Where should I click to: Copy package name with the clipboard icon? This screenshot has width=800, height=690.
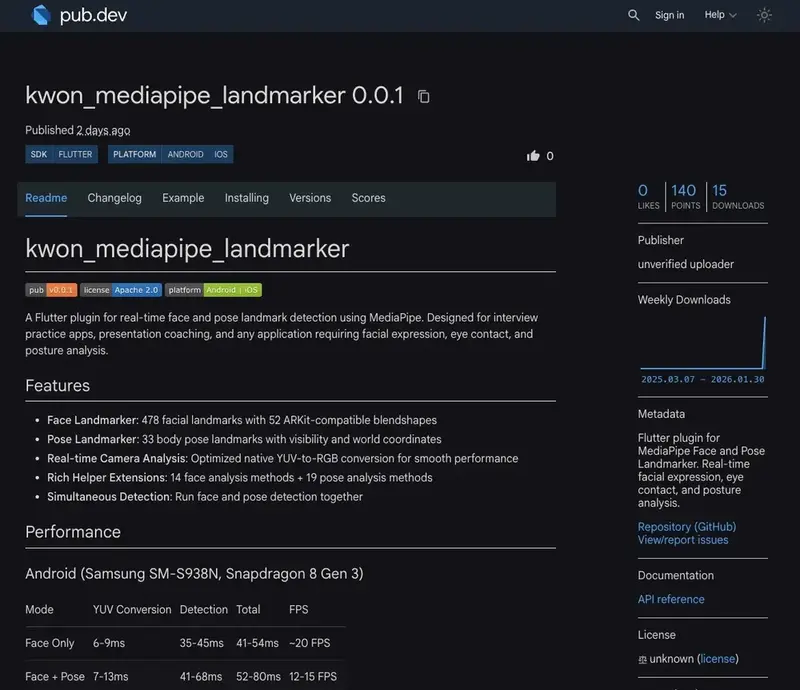coord(423,96)
